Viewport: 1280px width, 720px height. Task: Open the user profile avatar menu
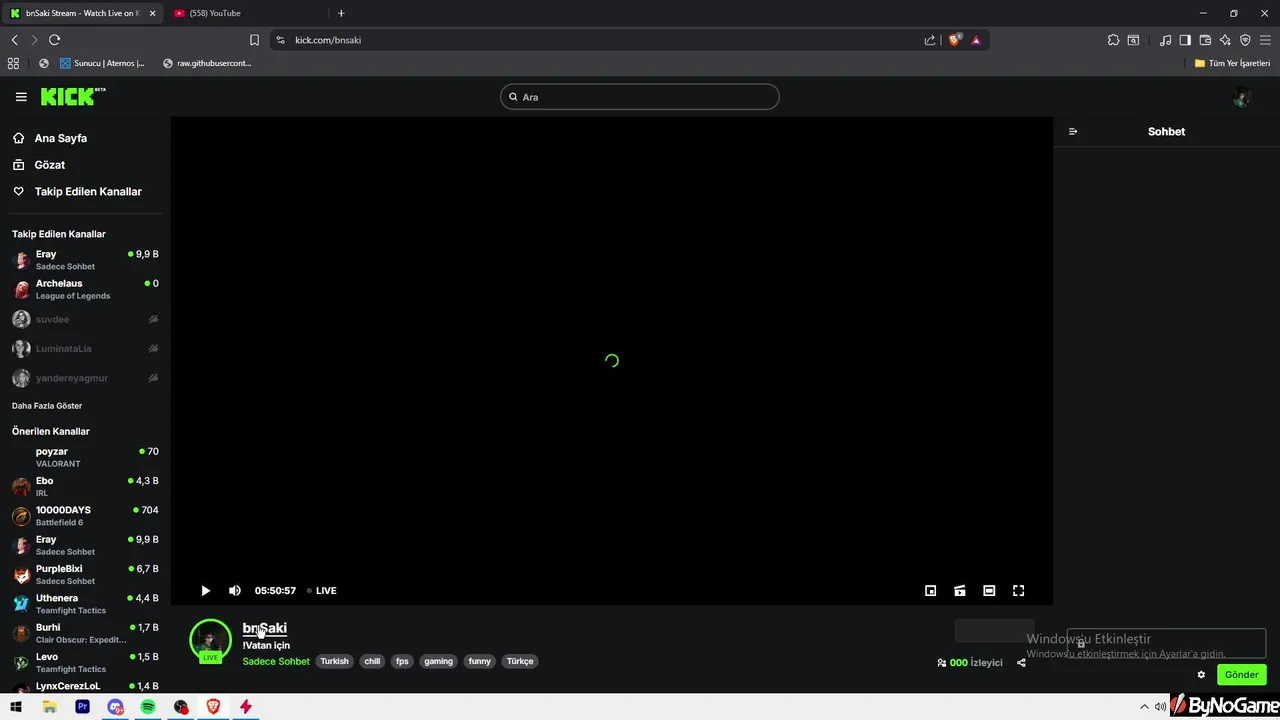click(x=1242, y=97)
